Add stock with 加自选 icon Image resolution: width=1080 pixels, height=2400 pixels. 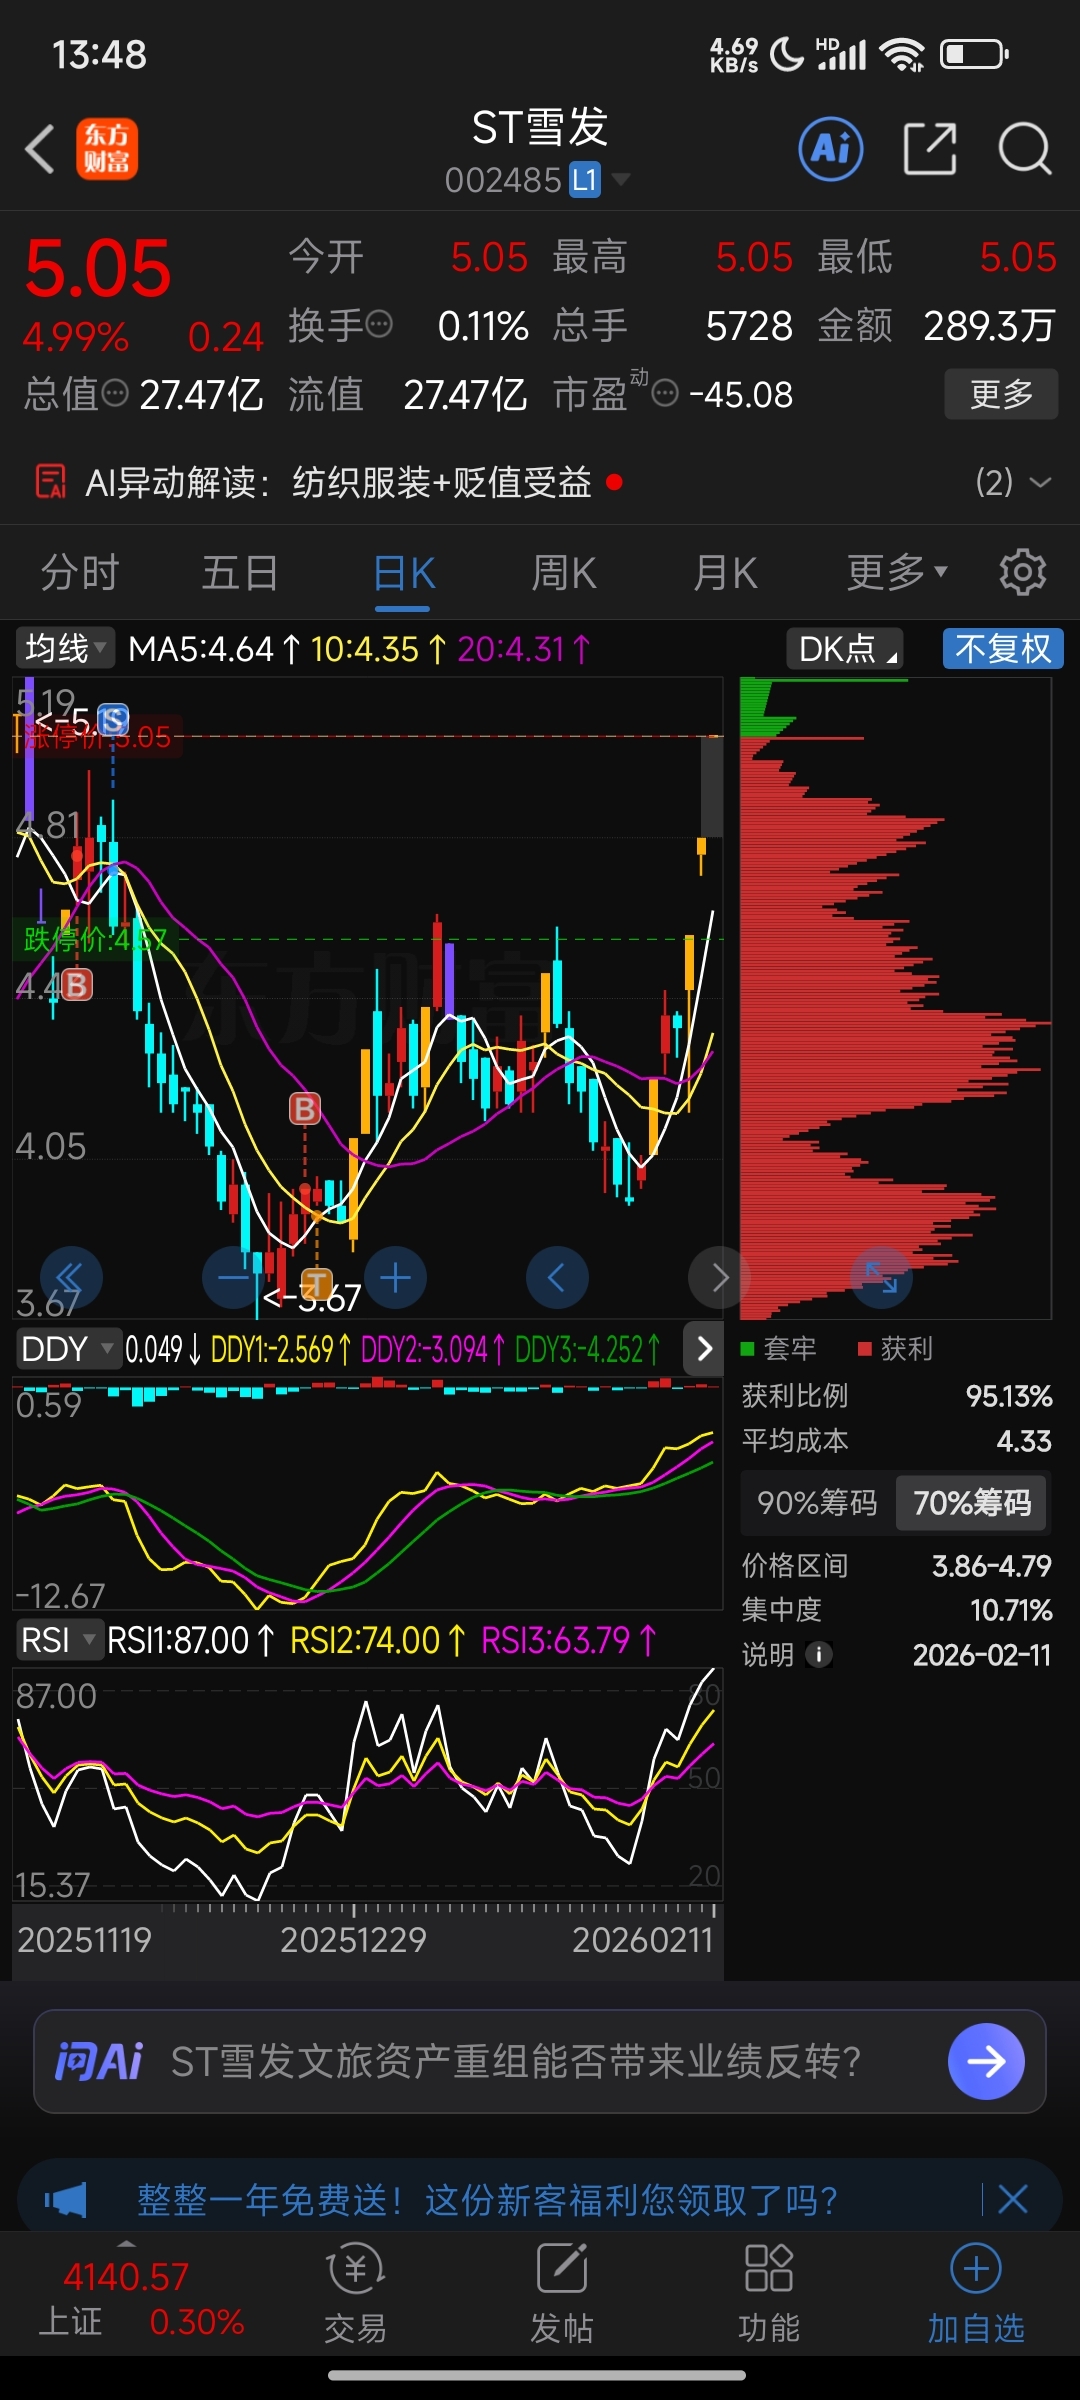coord(976,2293)
